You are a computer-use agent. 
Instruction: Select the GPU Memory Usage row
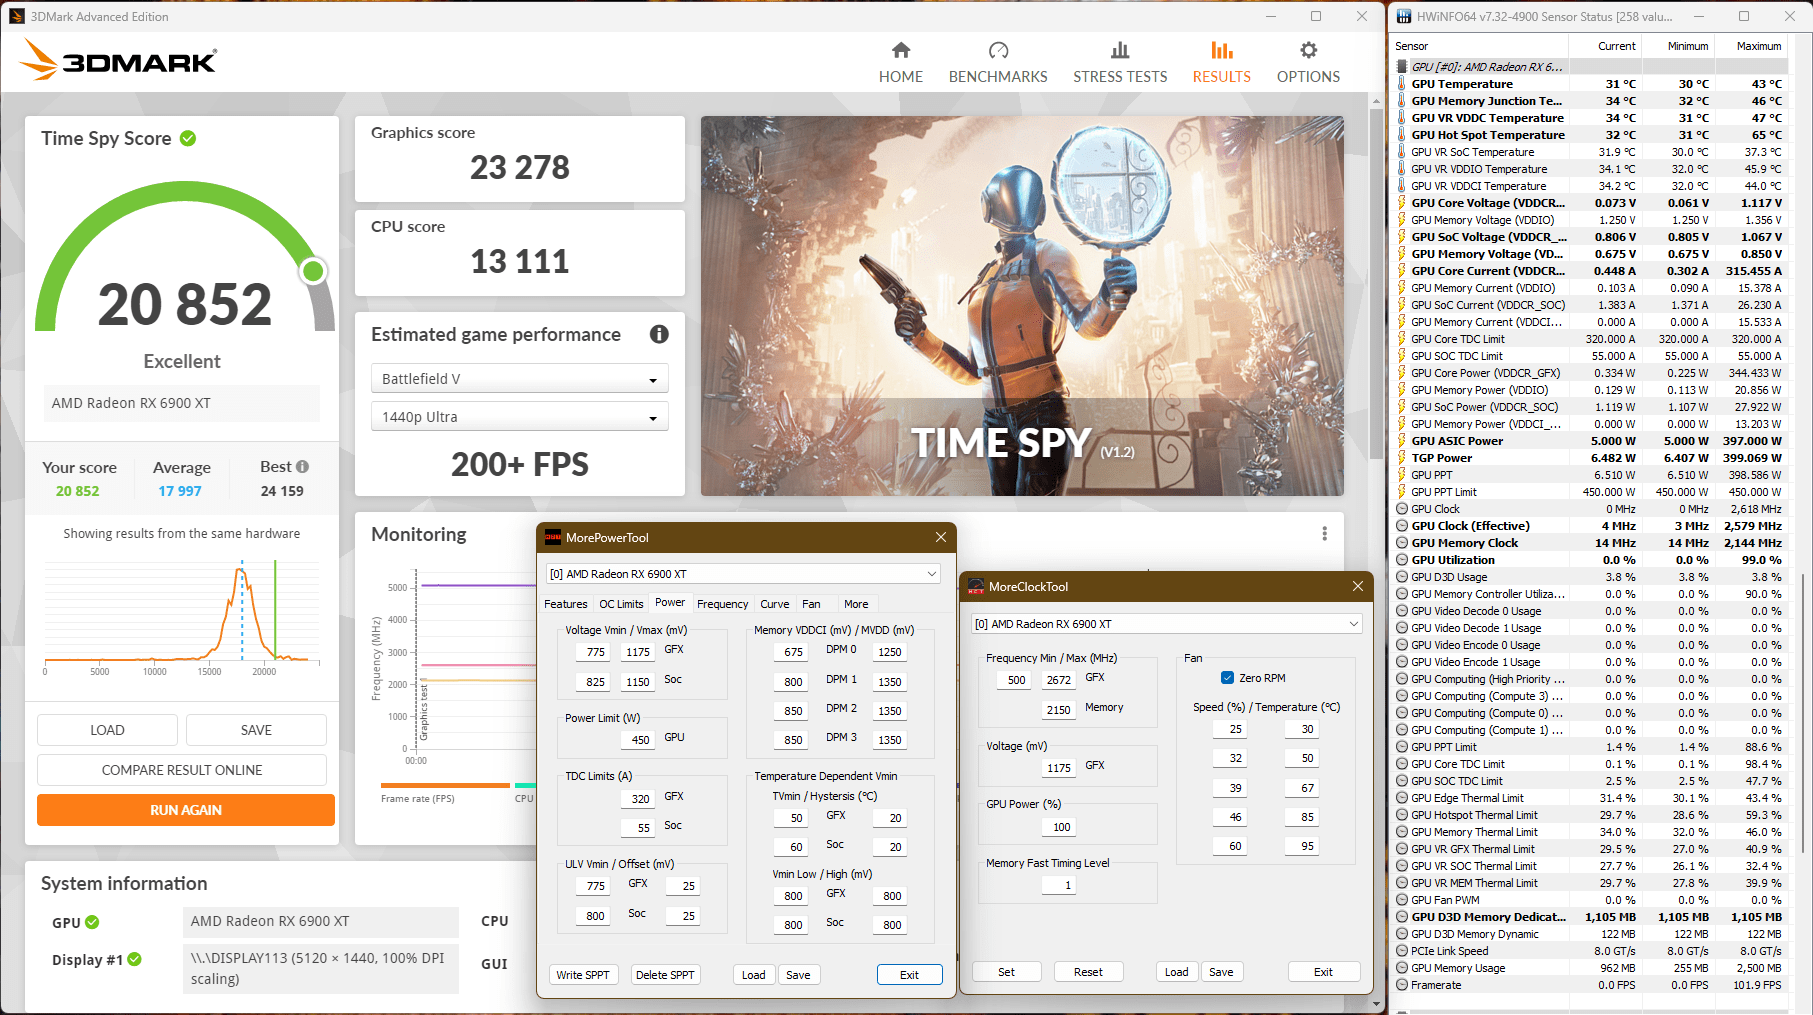[x=1592, y=968]
